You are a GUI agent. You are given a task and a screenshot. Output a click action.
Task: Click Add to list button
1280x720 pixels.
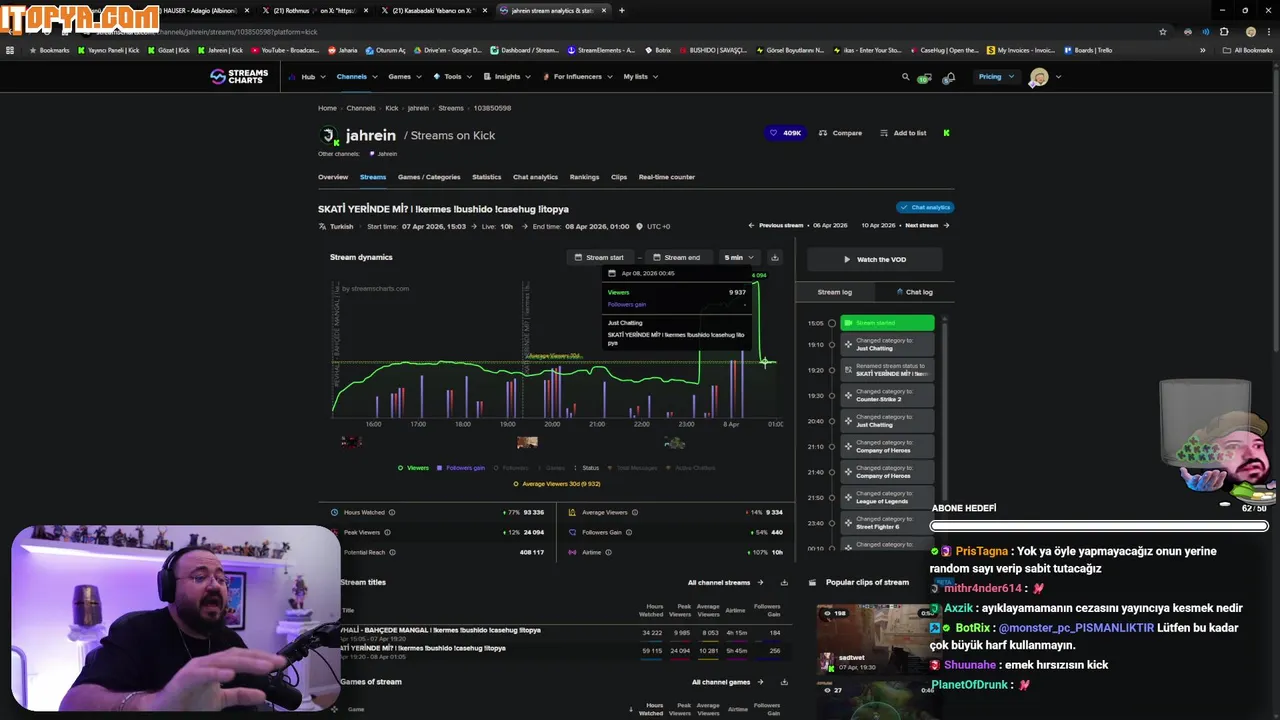pos(903,133)
